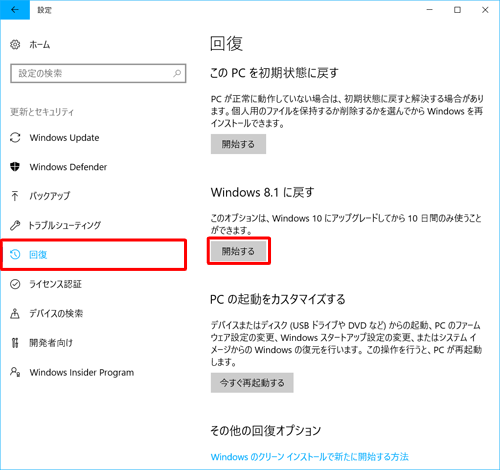Click the Windows Update sync icon
500x470 pixels.
coord(15,138)
